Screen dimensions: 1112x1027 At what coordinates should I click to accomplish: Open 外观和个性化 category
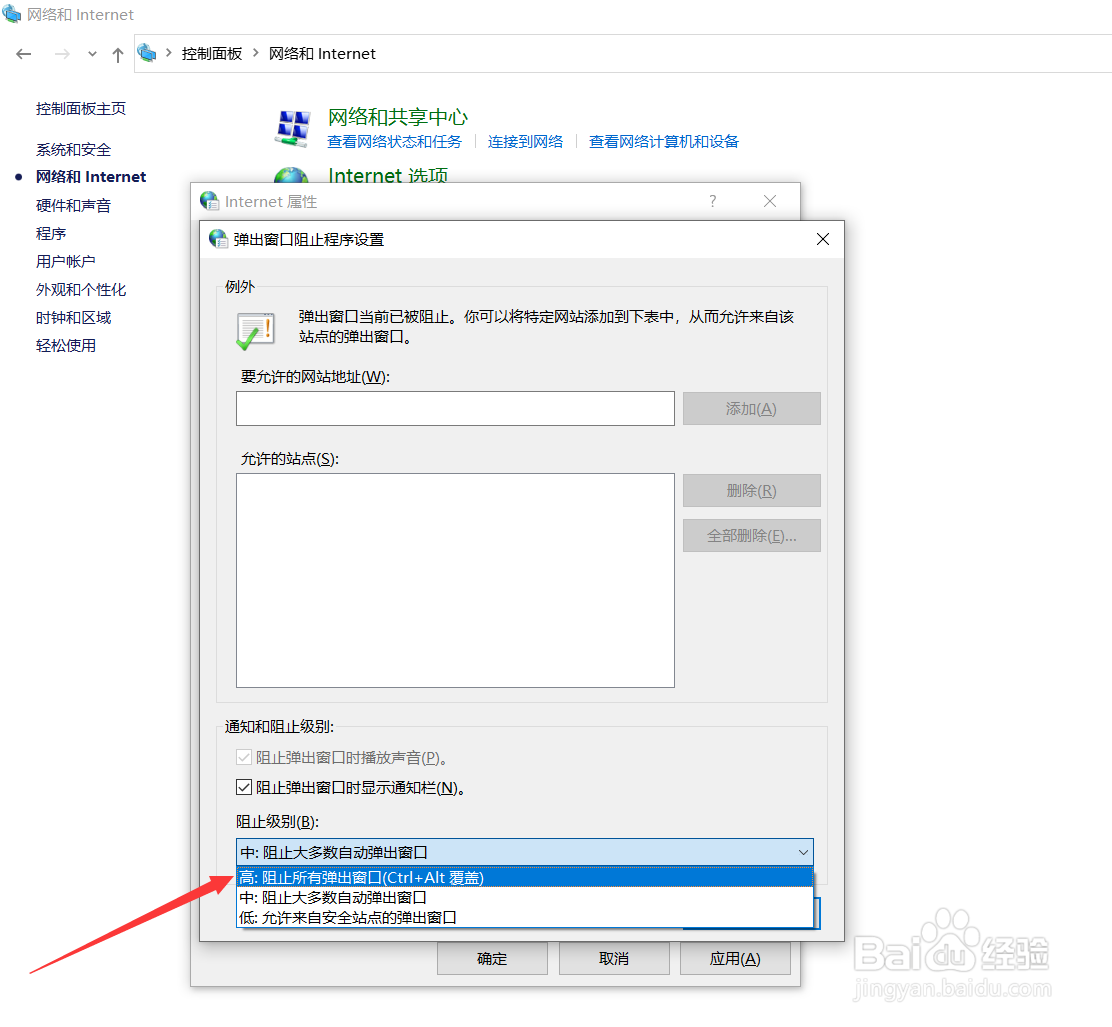[81, 289]
